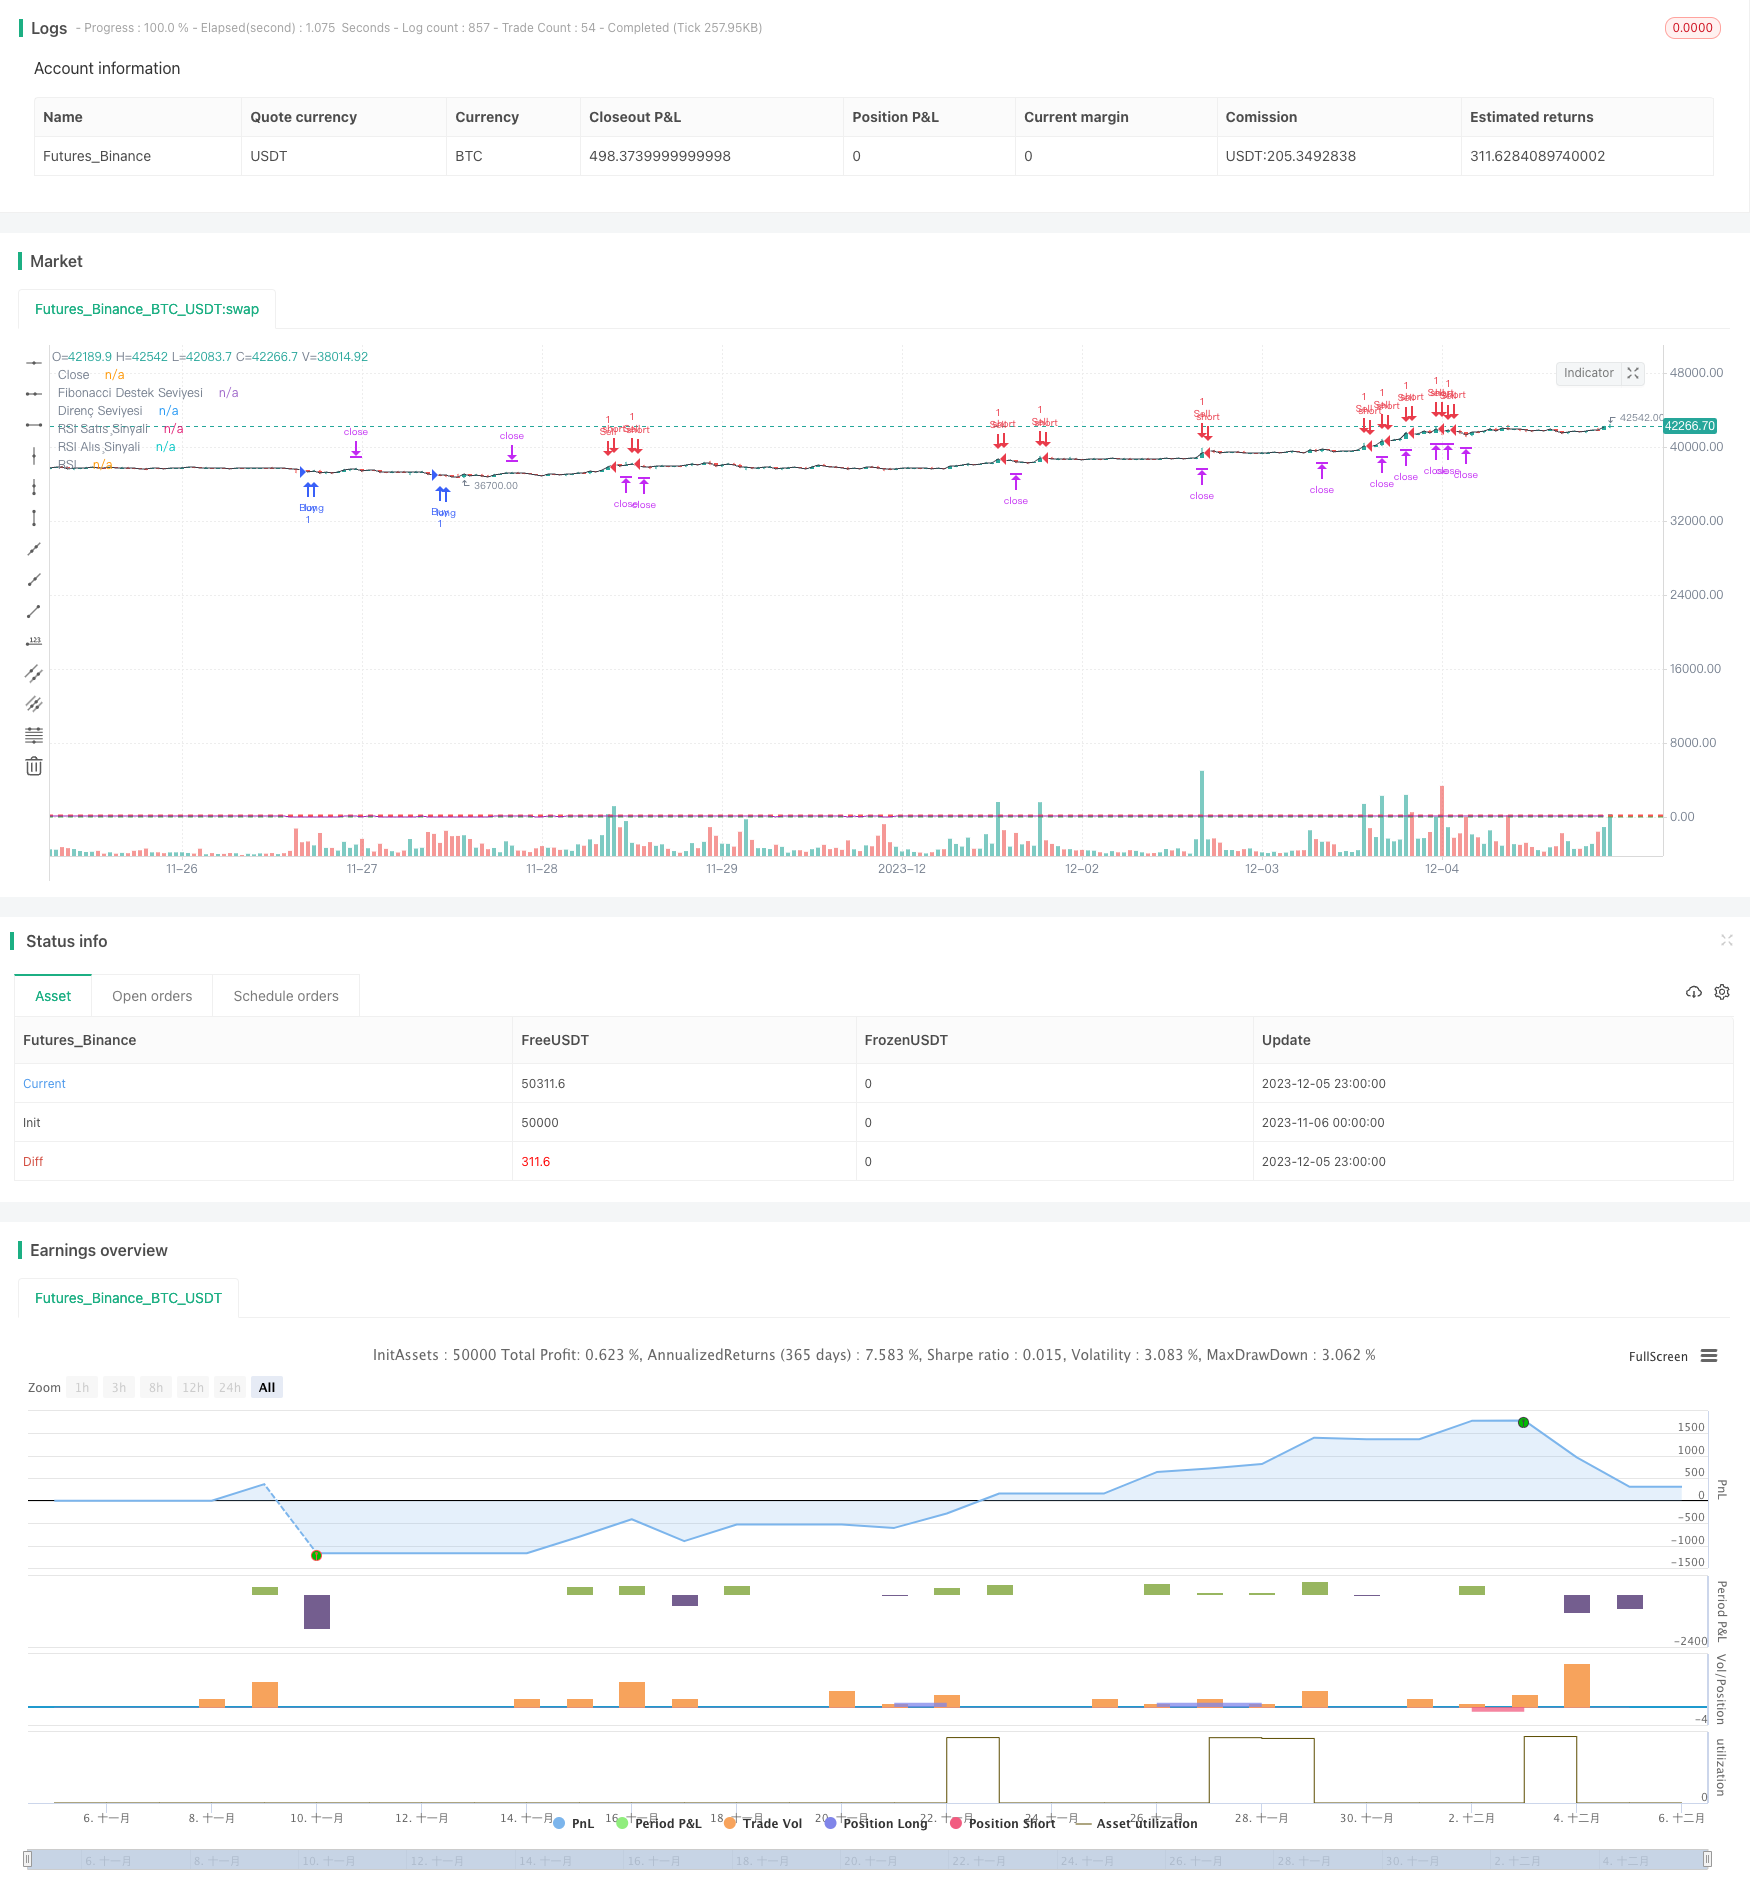Open the earnings chart hamburger context menu
This screenshot has height=1899, width=1750.
coord(1709,1356)
